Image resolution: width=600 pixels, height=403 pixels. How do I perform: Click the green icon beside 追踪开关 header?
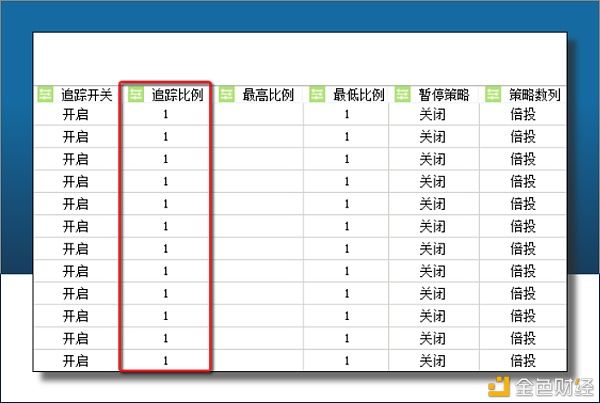pos(45,95)
